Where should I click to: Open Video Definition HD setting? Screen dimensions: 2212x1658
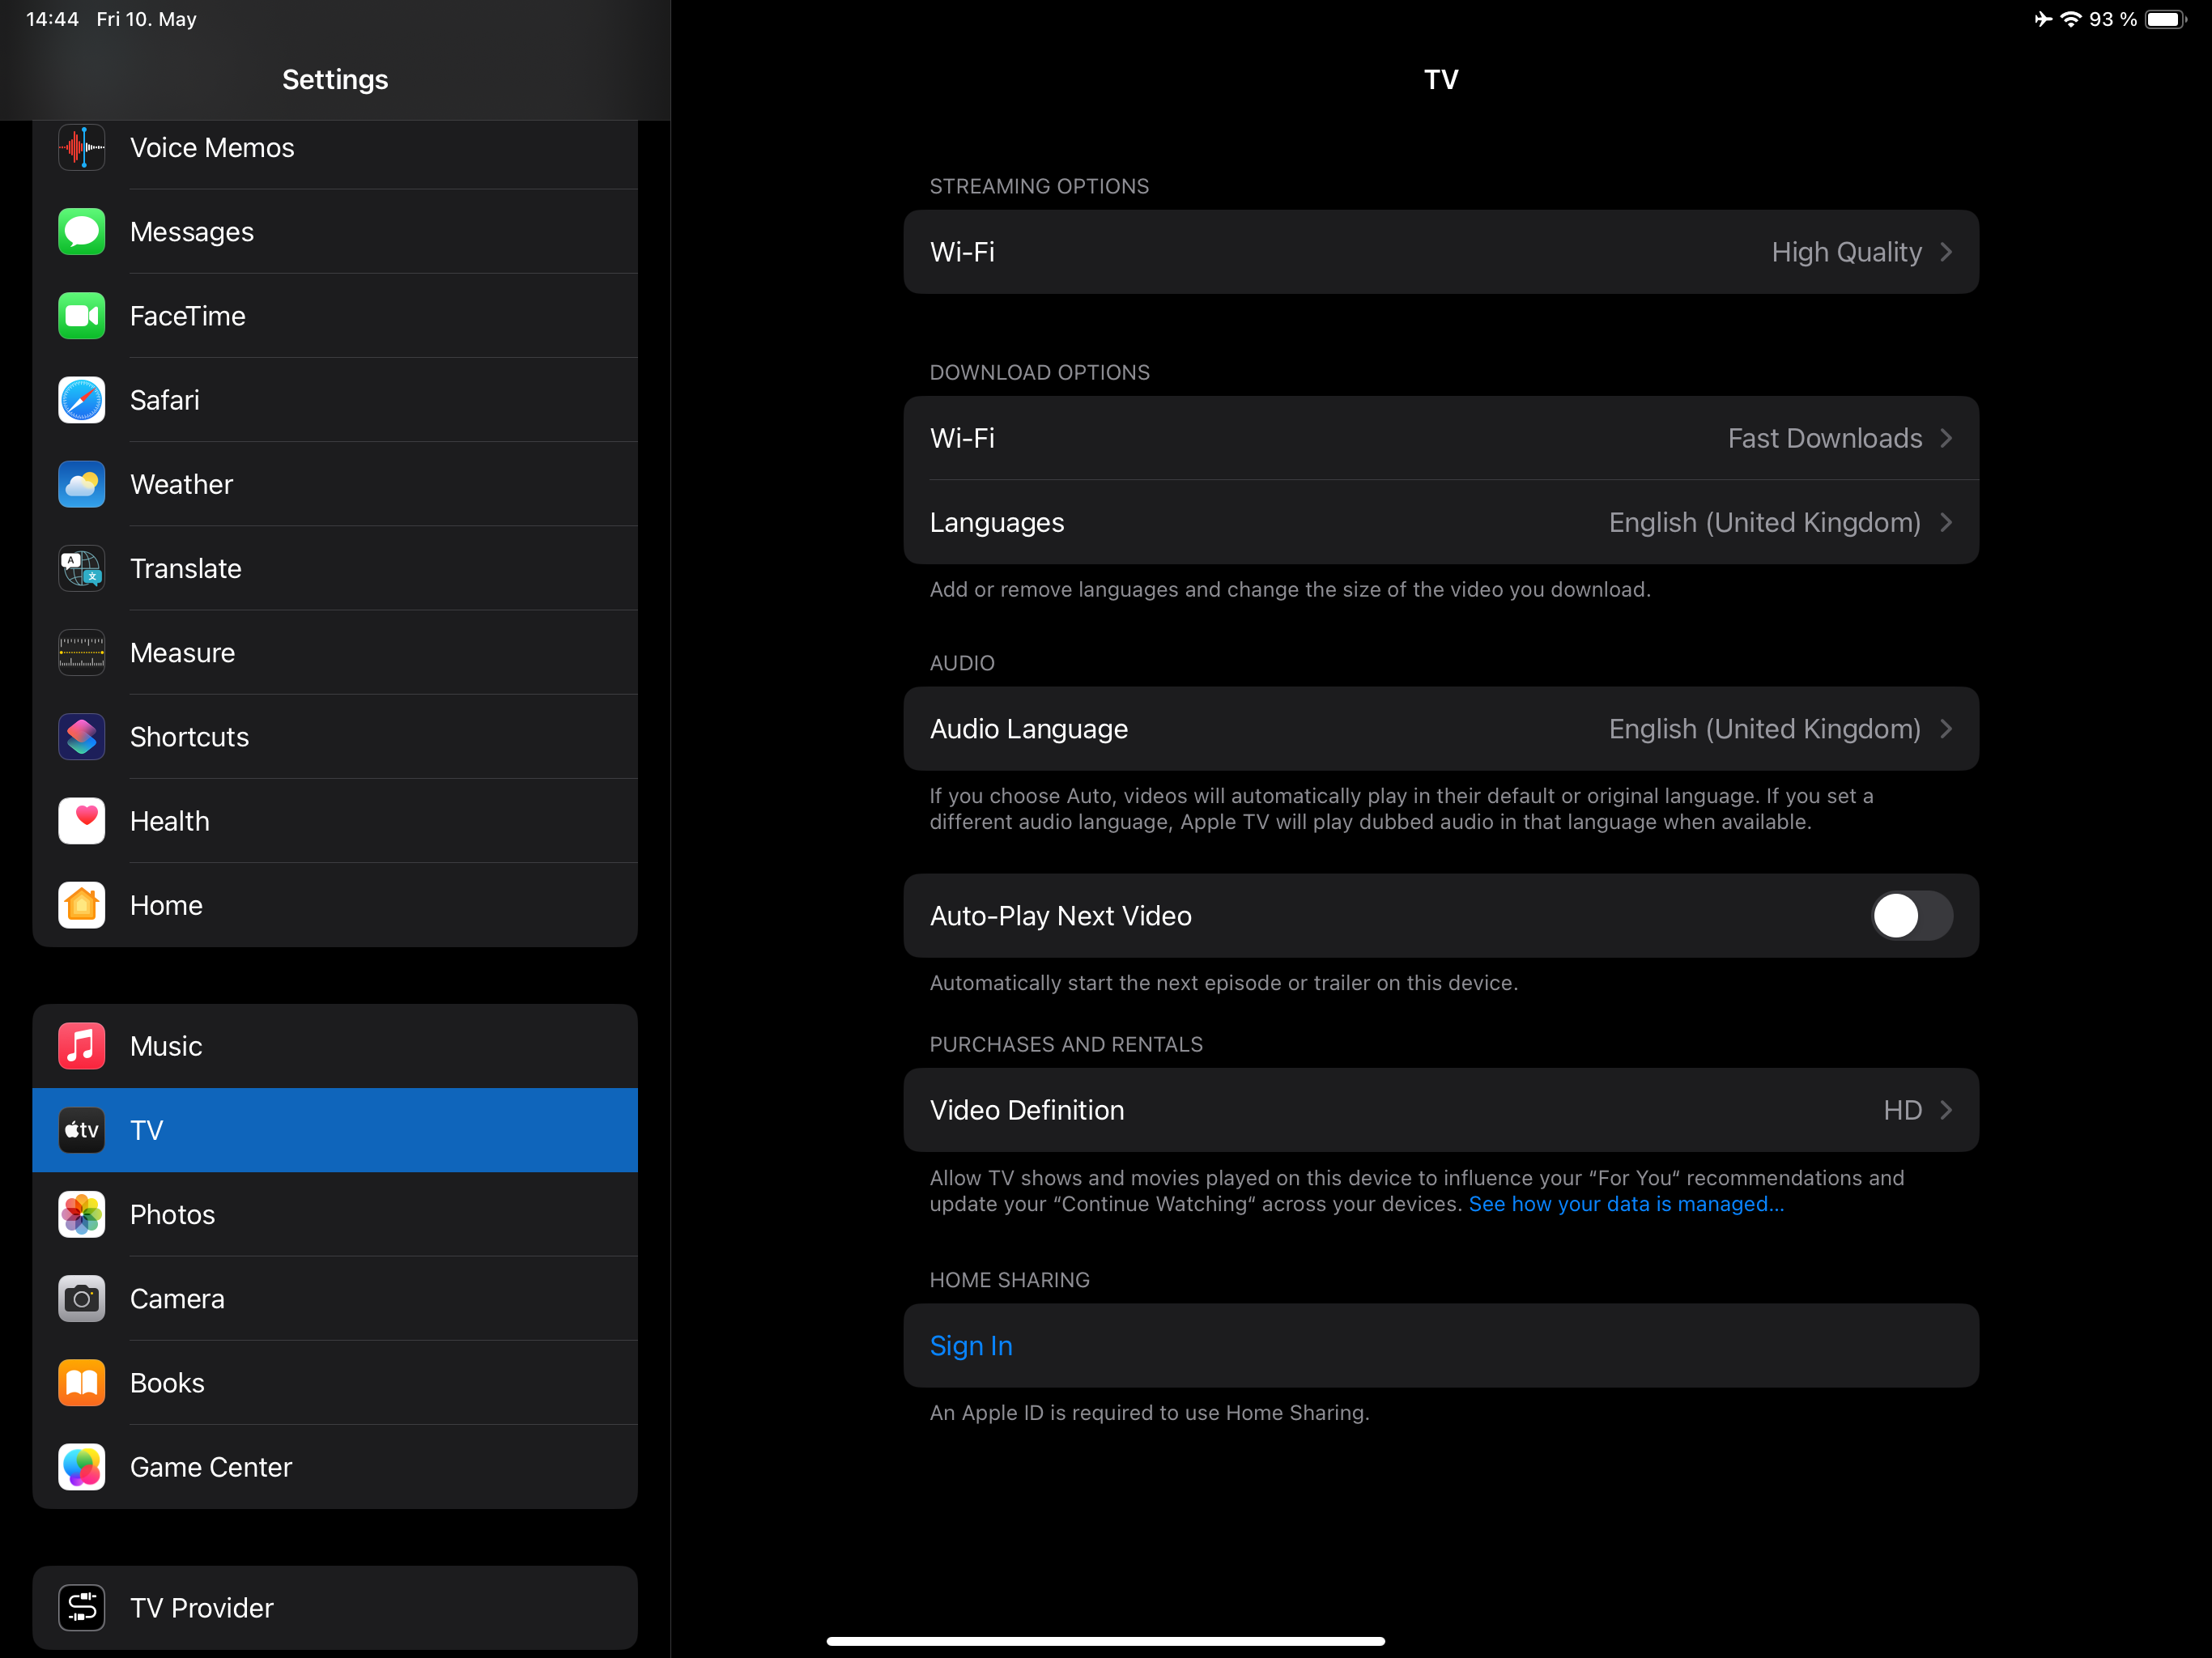coord(1440,1110)
